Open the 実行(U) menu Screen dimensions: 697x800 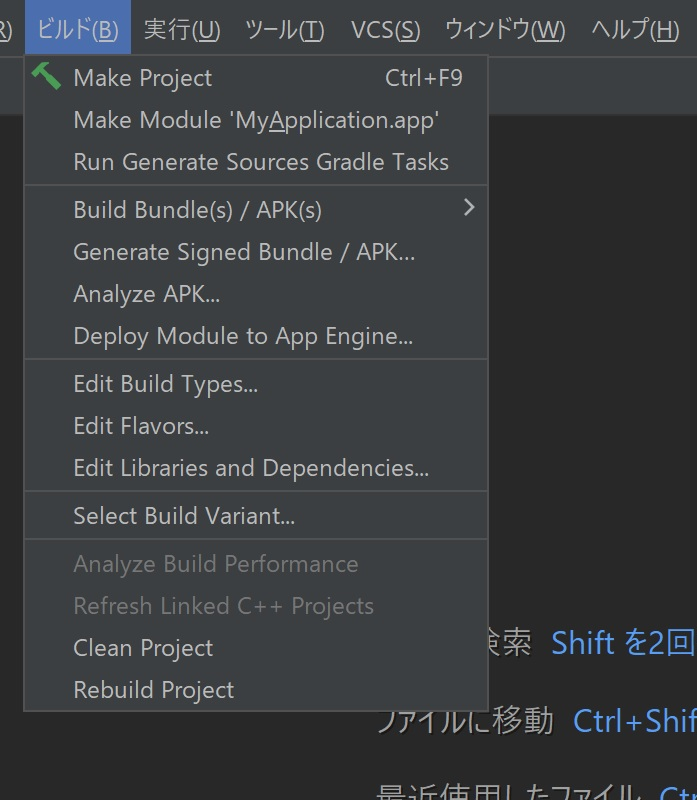click(182, 29)
